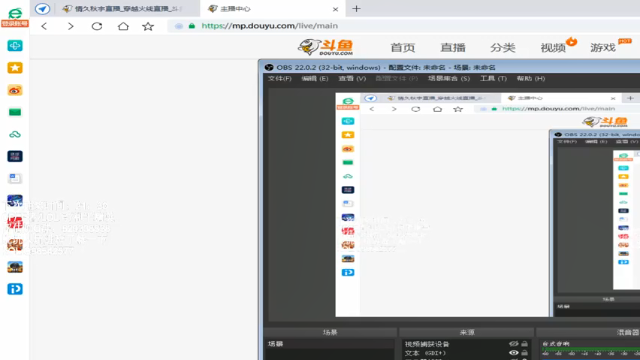The width and height of the screenshot is (640, 360).
Task: Open the browser home page icon
Action: click(123, 26)
